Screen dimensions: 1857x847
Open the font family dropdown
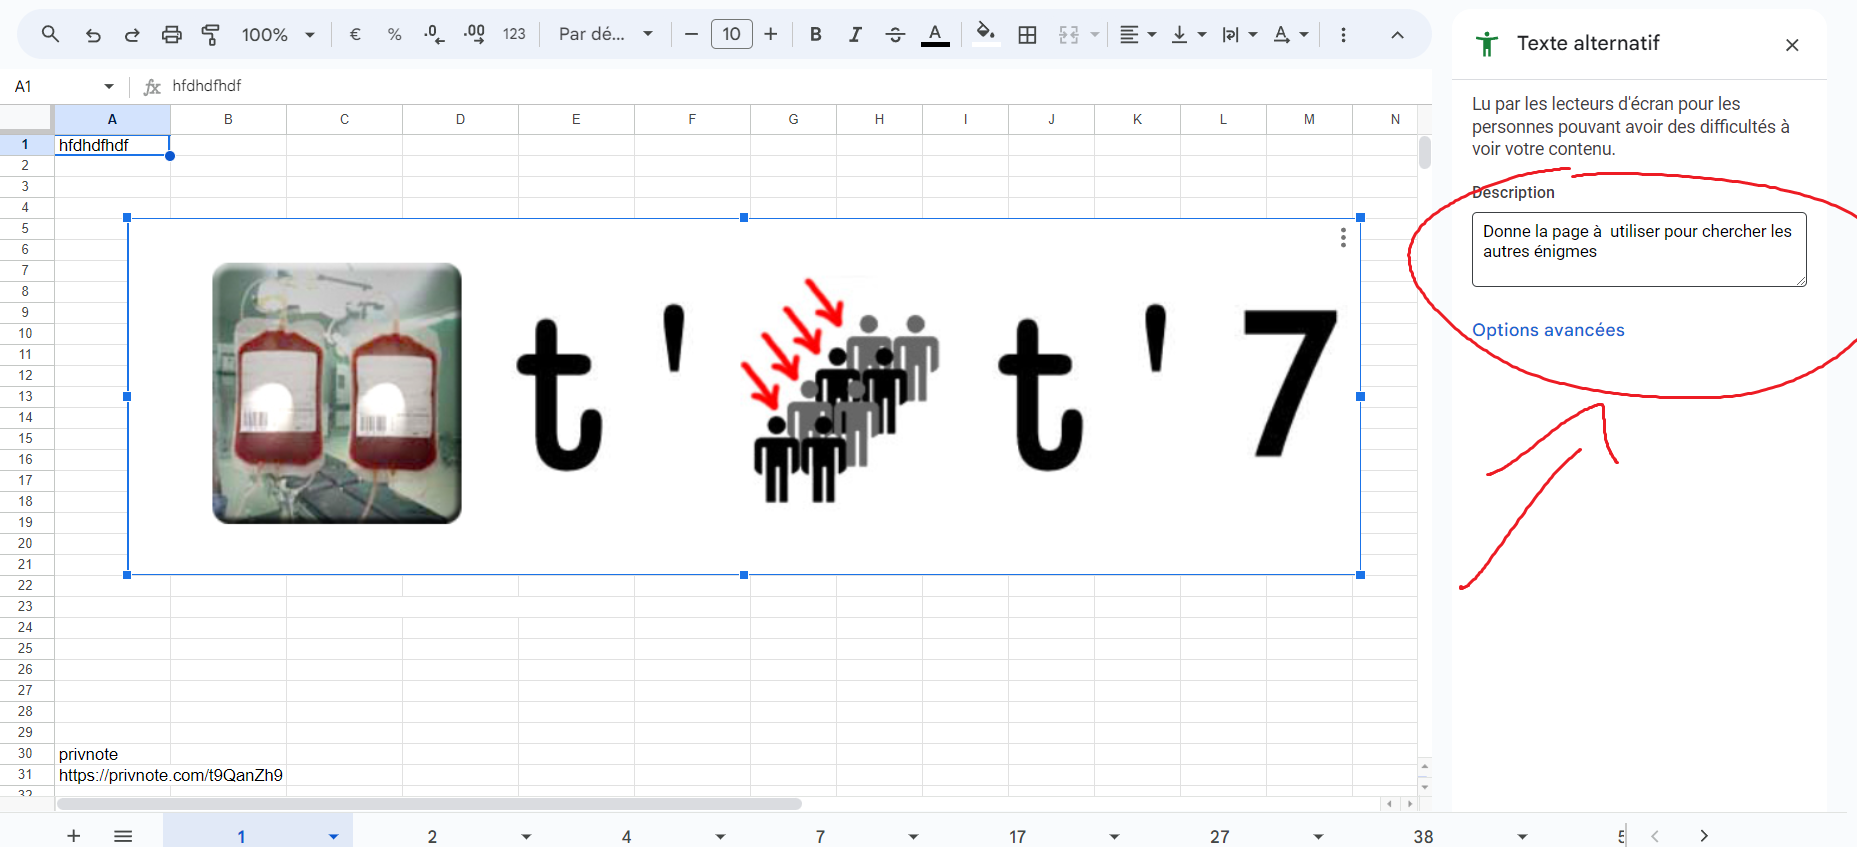(x=606, y=34)
